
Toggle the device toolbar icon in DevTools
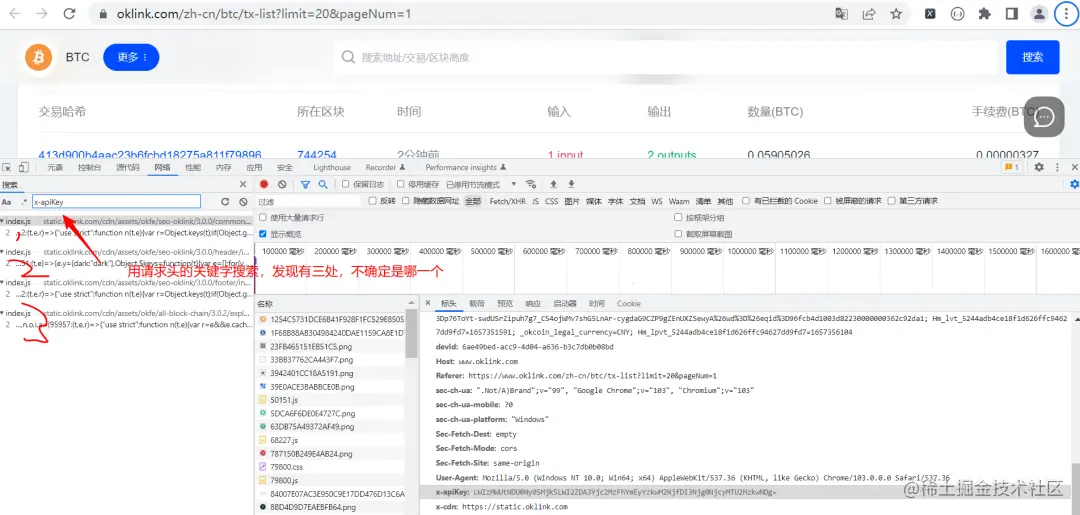[x=23, y=167]
